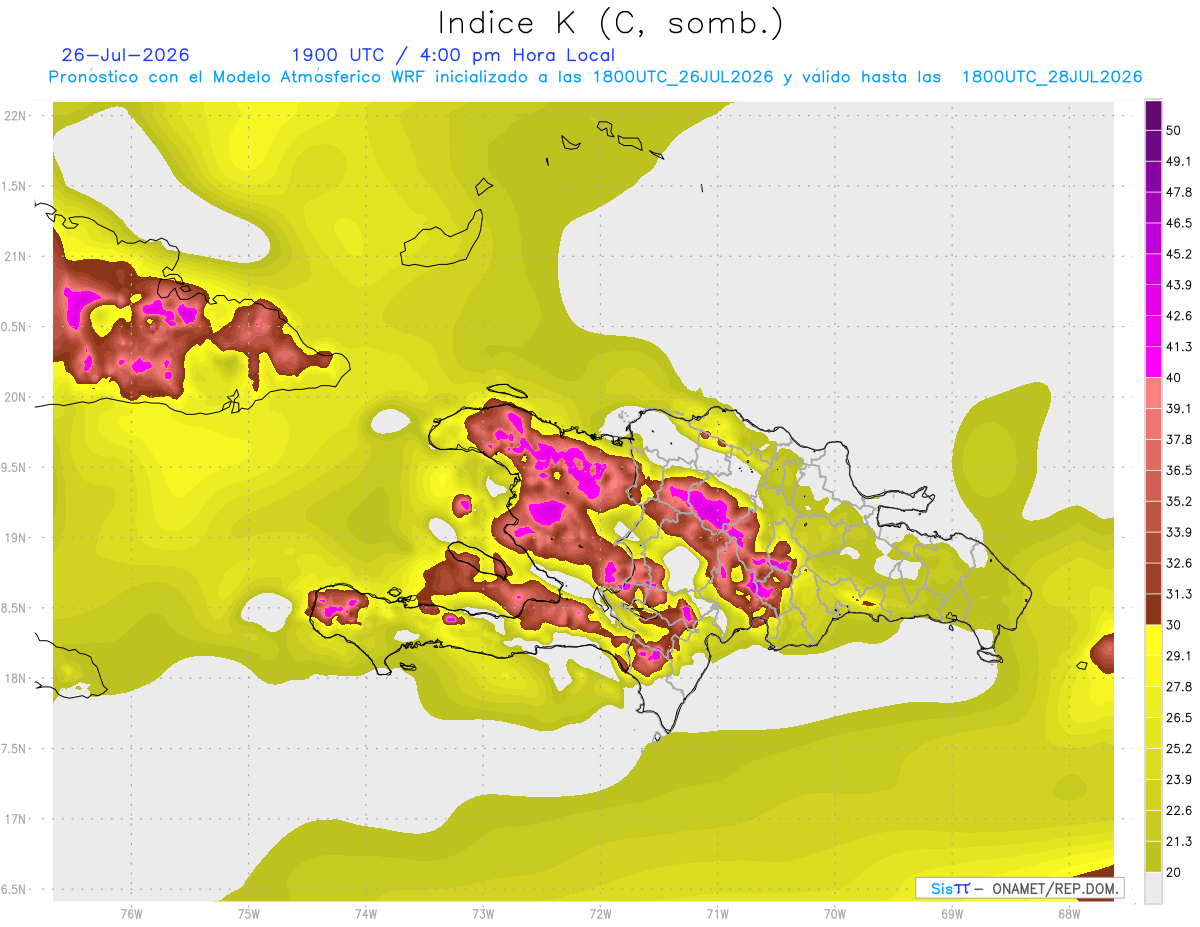Click the '22.6' colorbar label
The image size is (1200, 927).
(x=1179, y=811)
